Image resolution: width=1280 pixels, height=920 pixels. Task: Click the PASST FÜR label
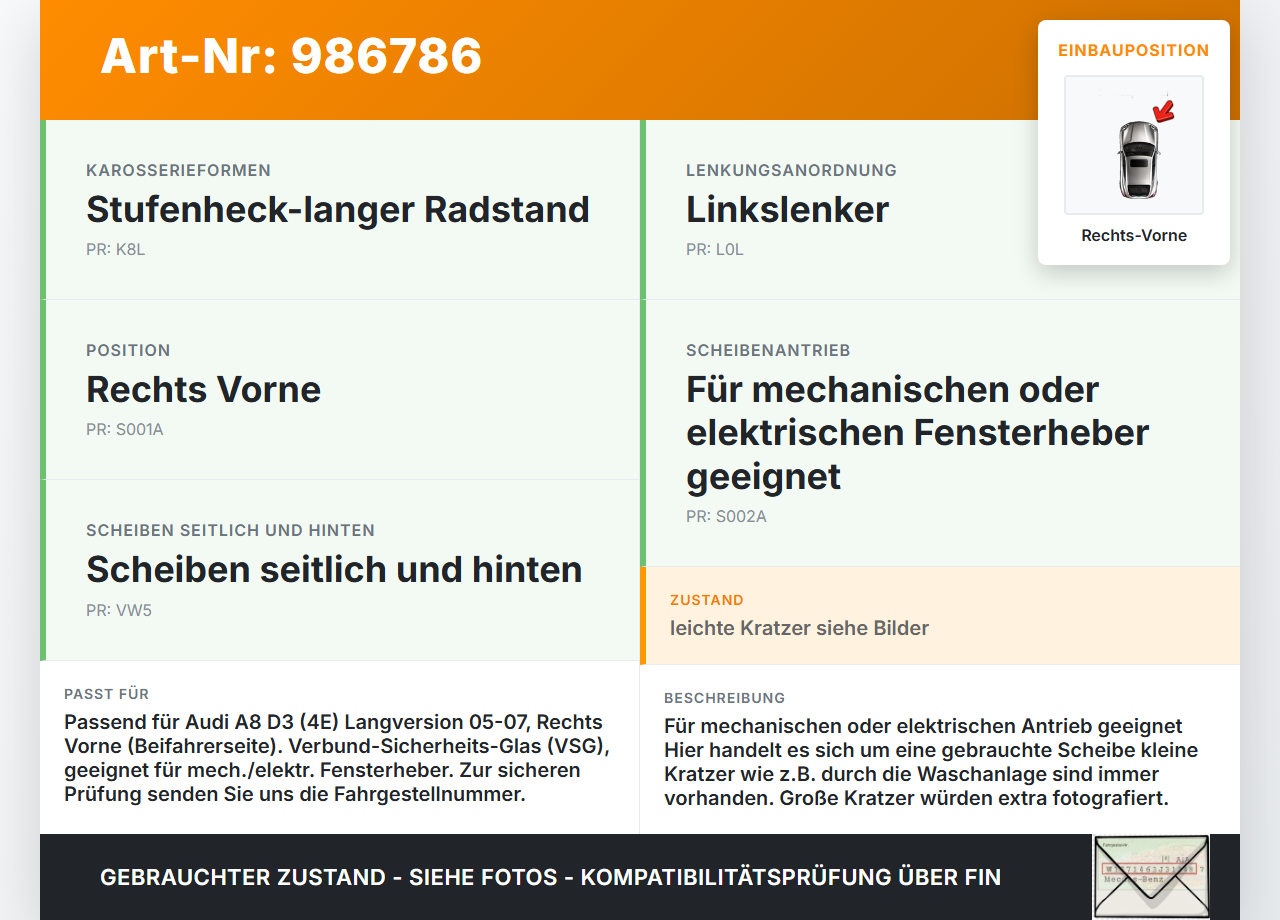click(106, 694)
